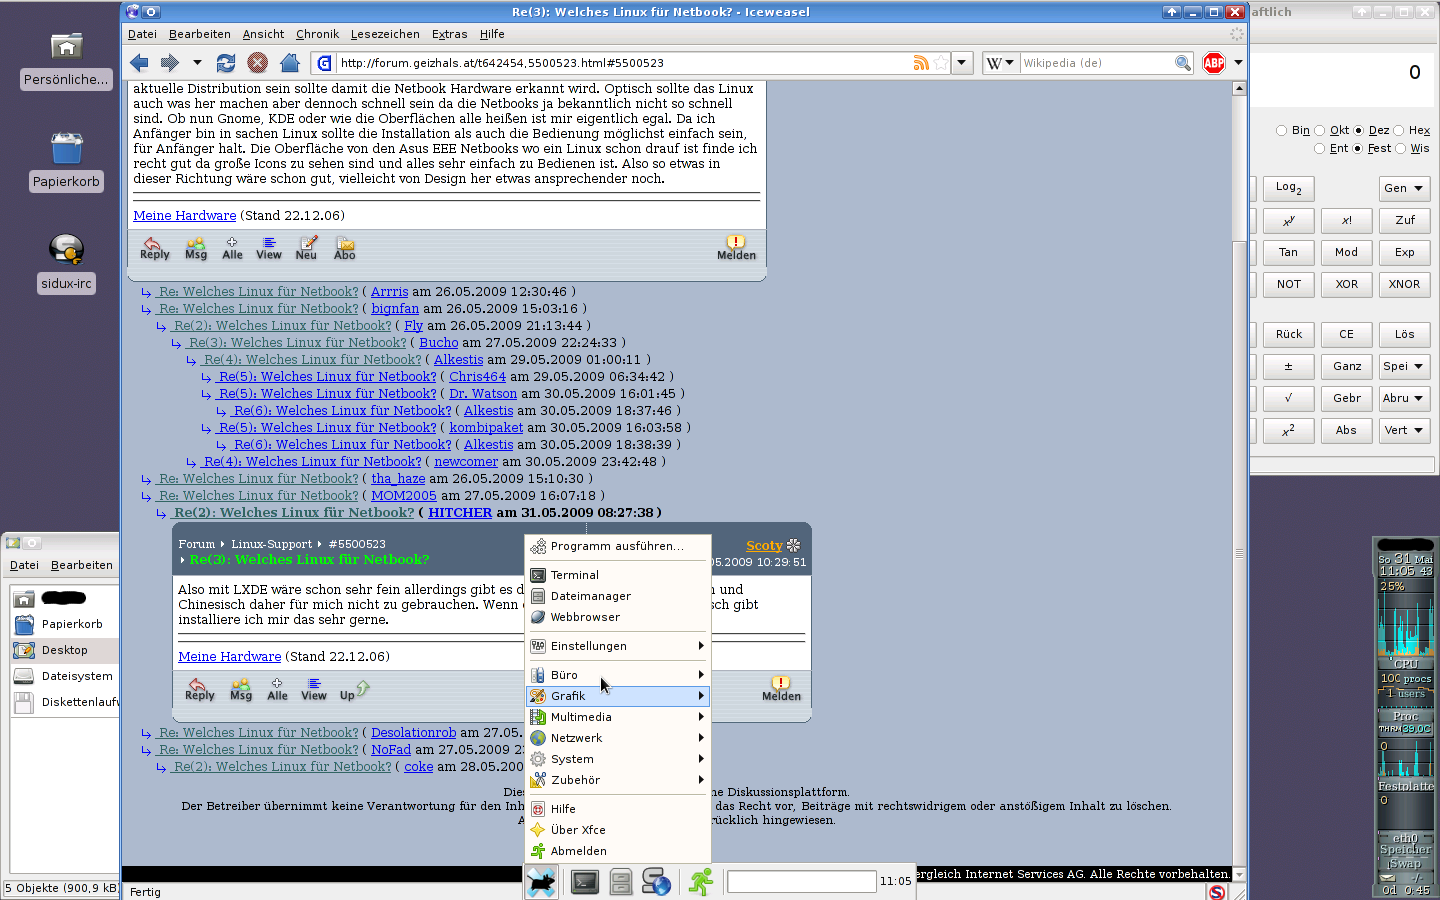Image resolution: width=1440 pixels, height=900 pixels.
Task: Launch the web browser globe panel icon
Action: coord(656,882)
